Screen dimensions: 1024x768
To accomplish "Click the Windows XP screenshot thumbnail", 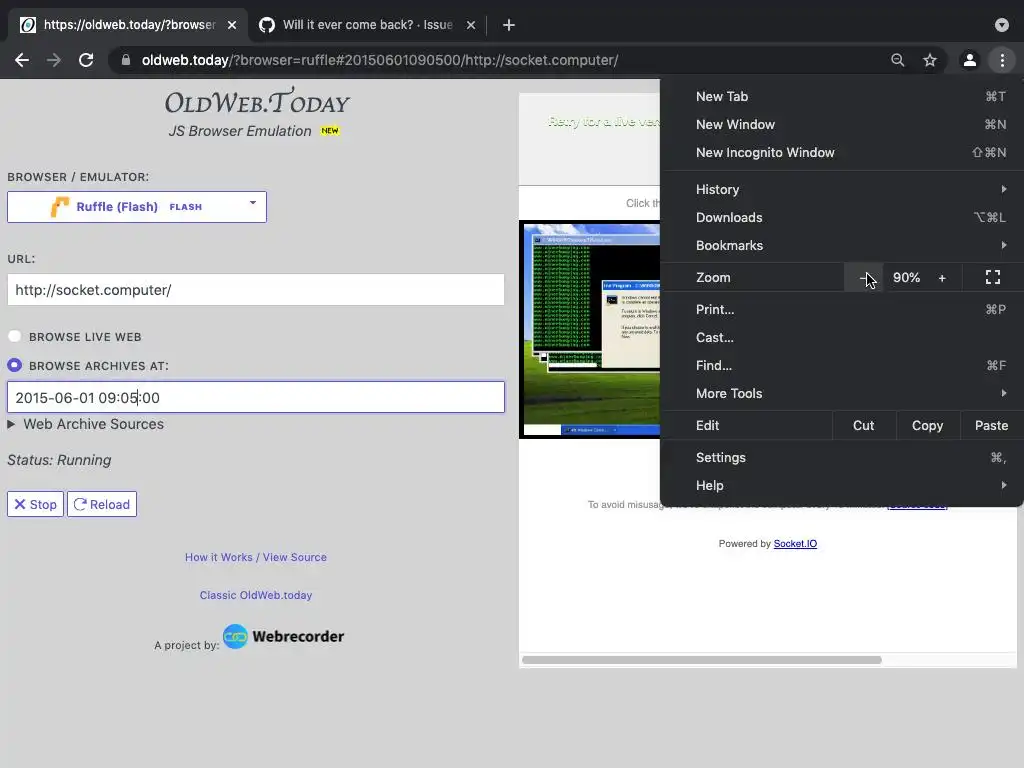I will 590,330.
